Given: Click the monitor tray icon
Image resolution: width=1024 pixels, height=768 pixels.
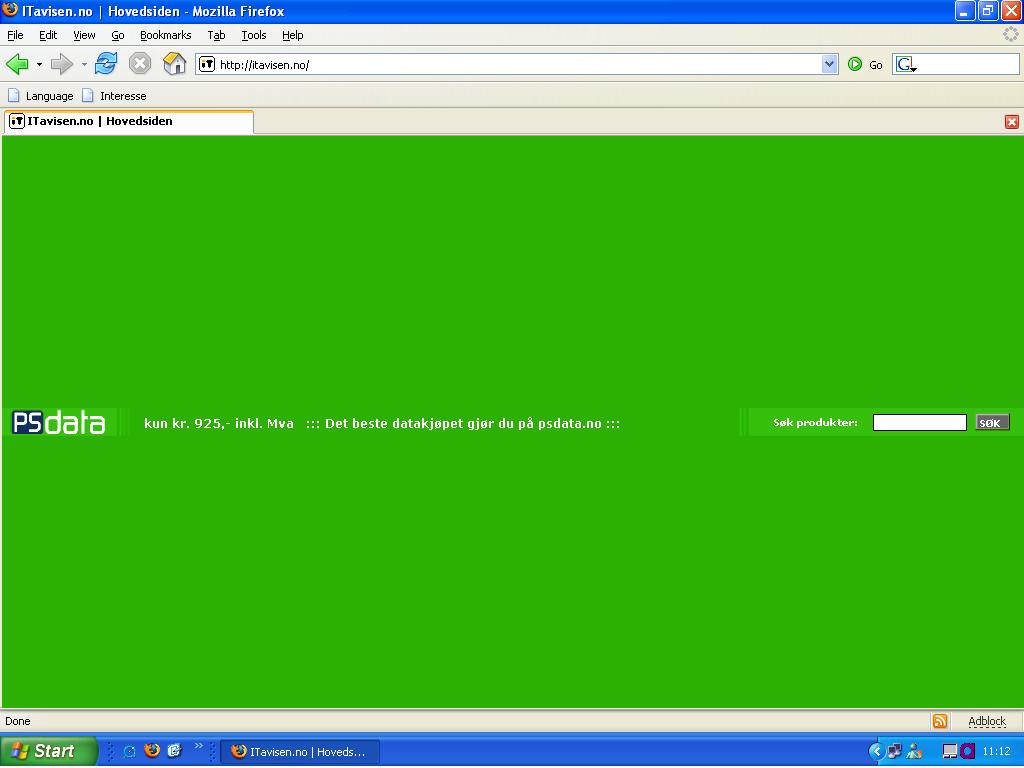Looking at the screenshot, I should (x=950, y=751).
